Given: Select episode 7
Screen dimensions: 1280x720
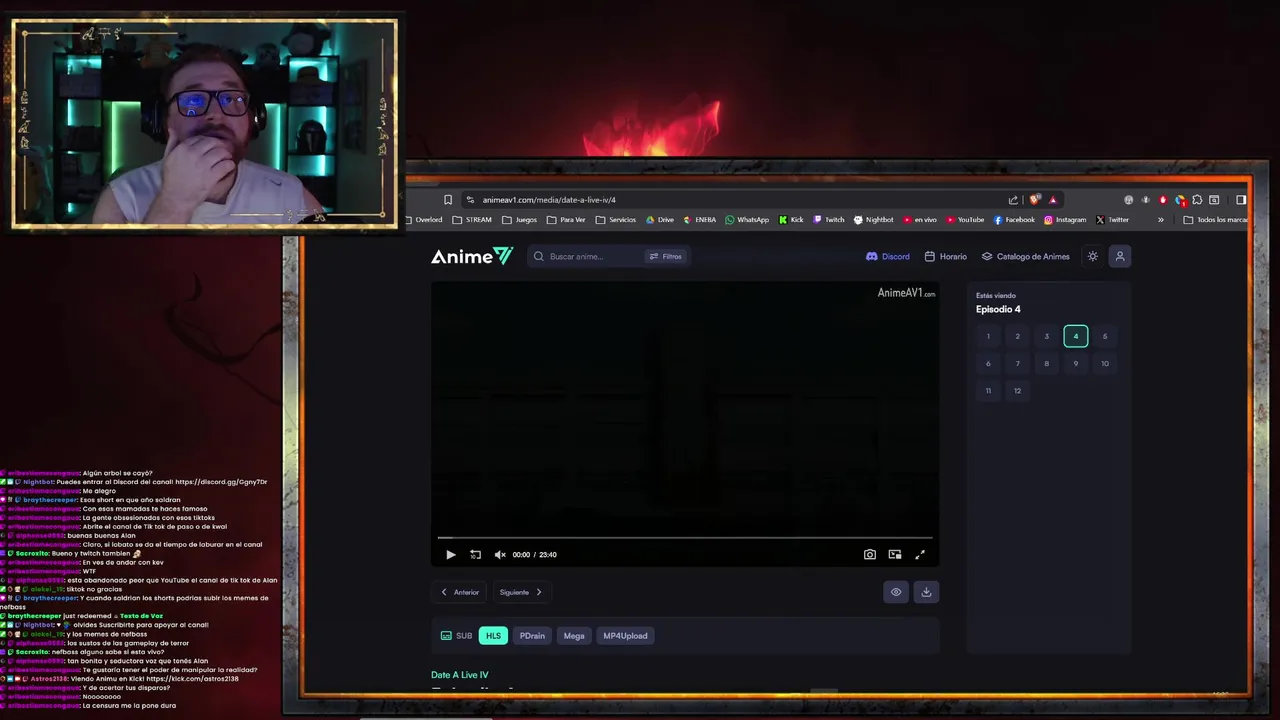Looking at the screenshot, I should point(1017,363).
